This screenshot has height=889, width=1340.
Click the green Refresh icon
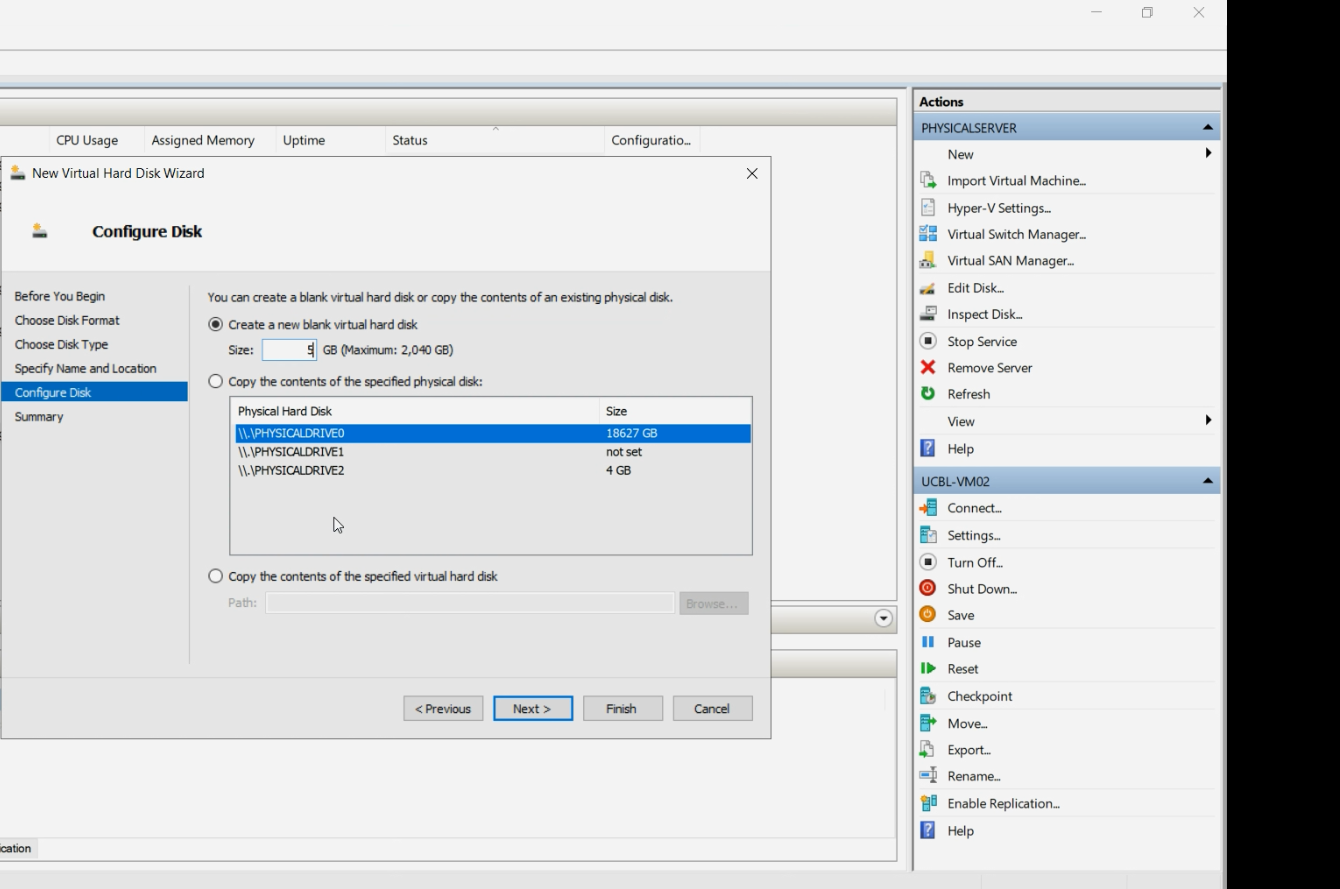pyautogui.click(x=928, y=394)
